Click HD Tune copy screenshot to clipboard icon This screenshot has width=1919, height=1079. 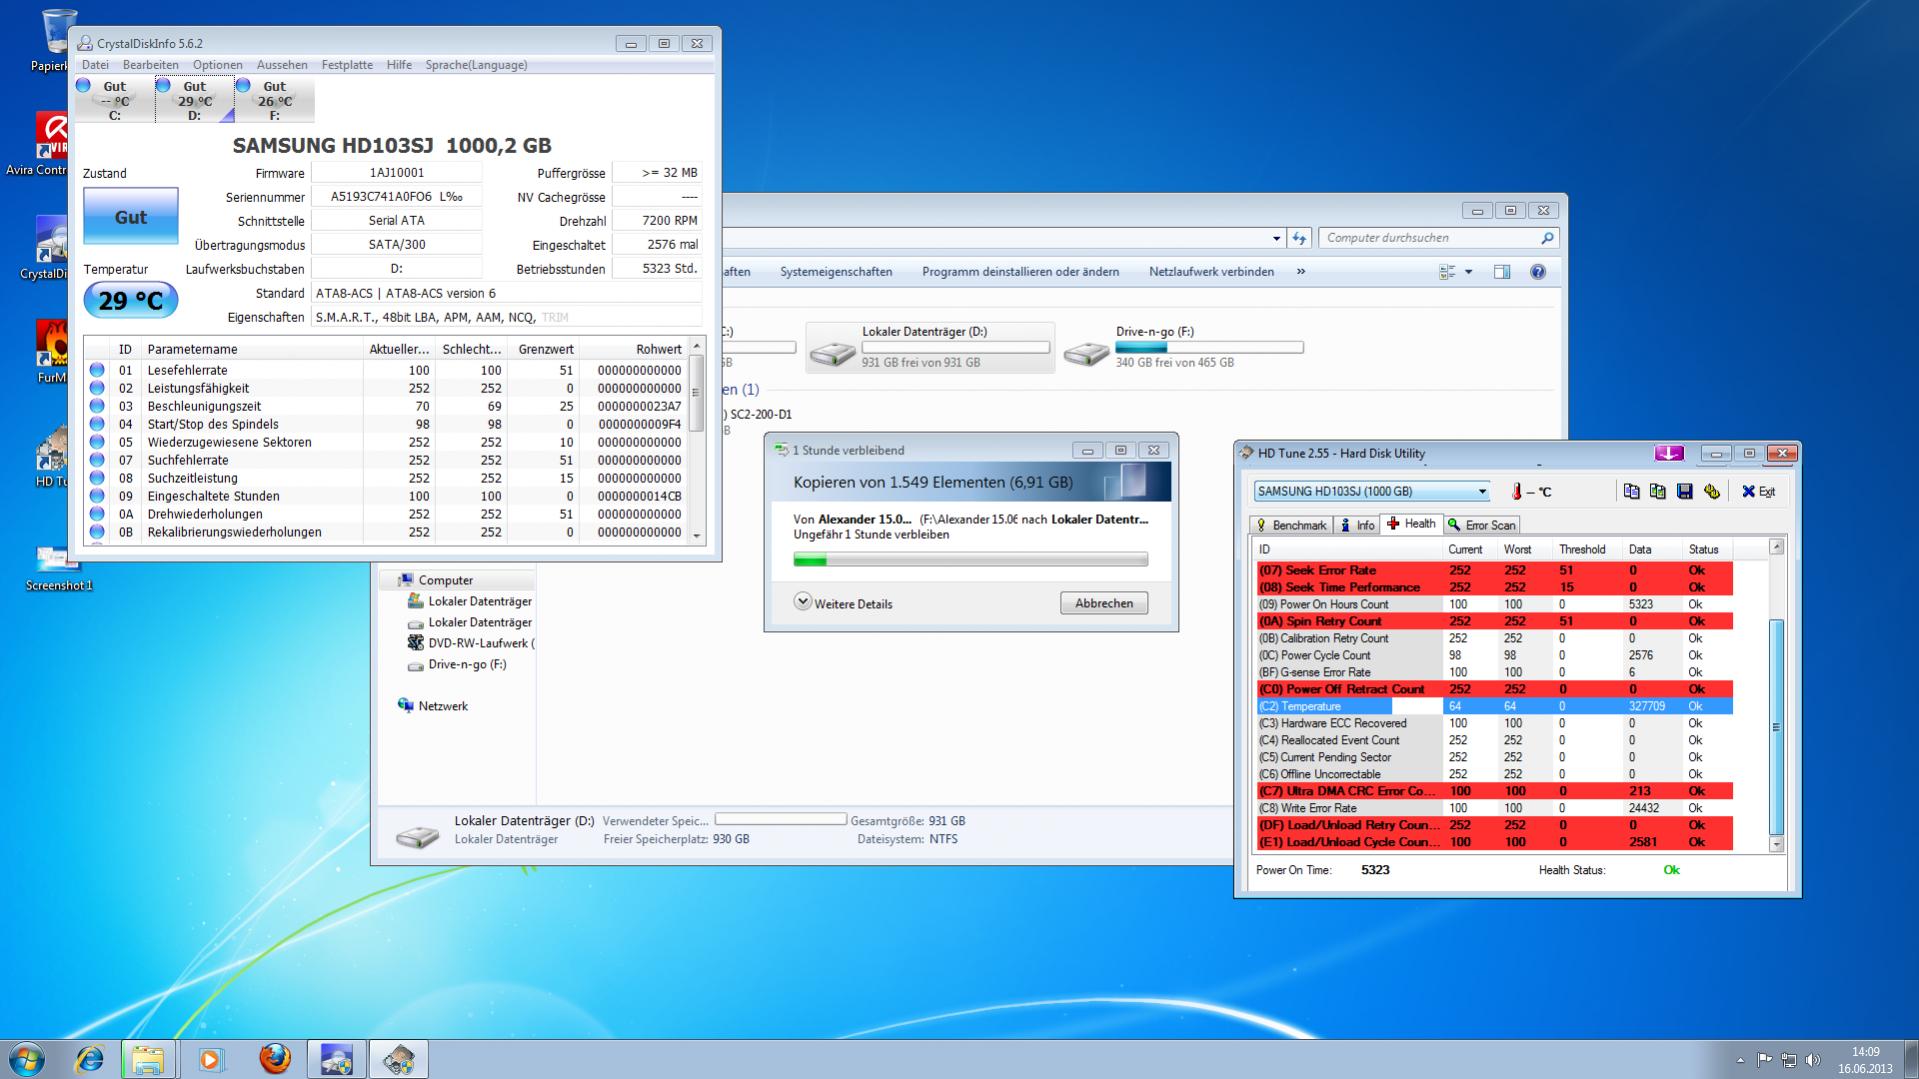pos(1657,491)
